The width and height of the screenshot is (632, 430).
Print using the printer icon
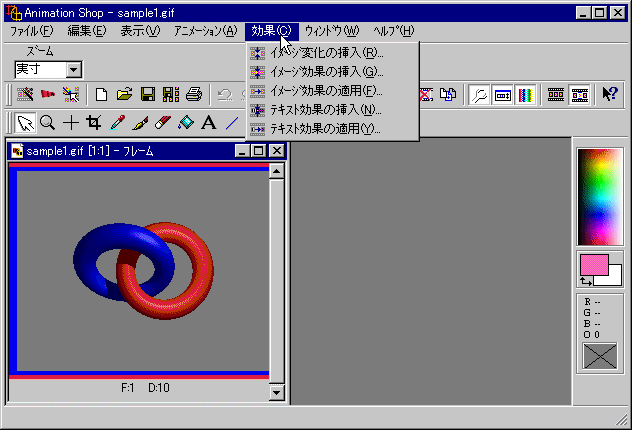click(x=194, y=95)
